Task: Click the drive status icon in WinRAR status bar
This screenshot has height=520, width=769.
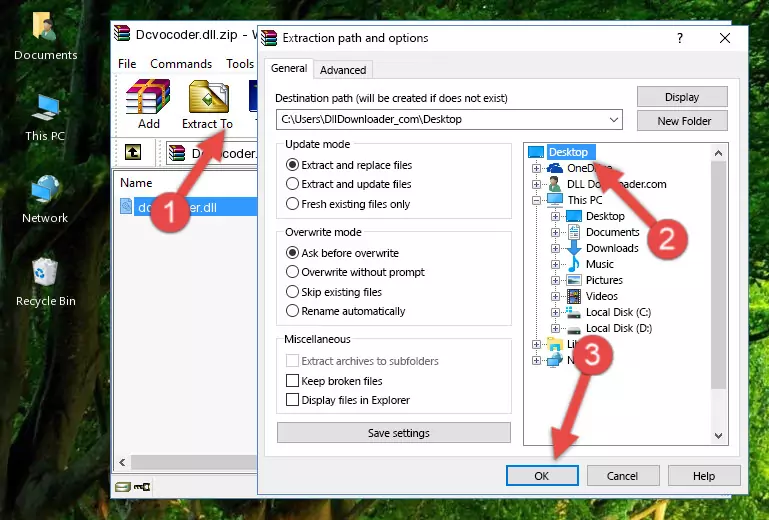Action: tap(123, 487)
